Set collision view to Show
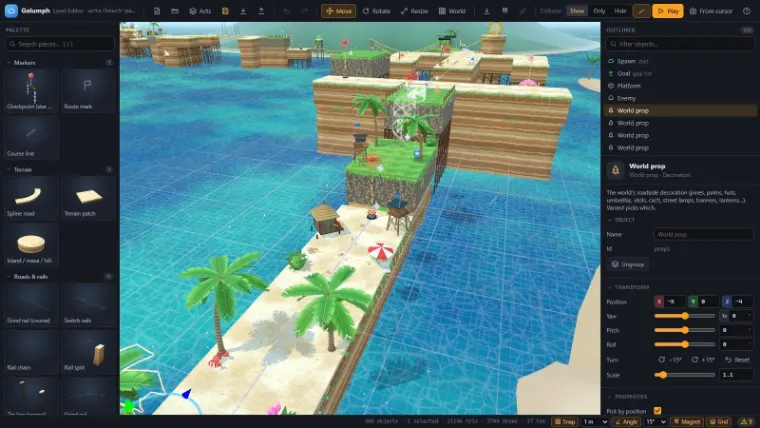The height and width of the screenshot is (428, 760). [577, 11]
